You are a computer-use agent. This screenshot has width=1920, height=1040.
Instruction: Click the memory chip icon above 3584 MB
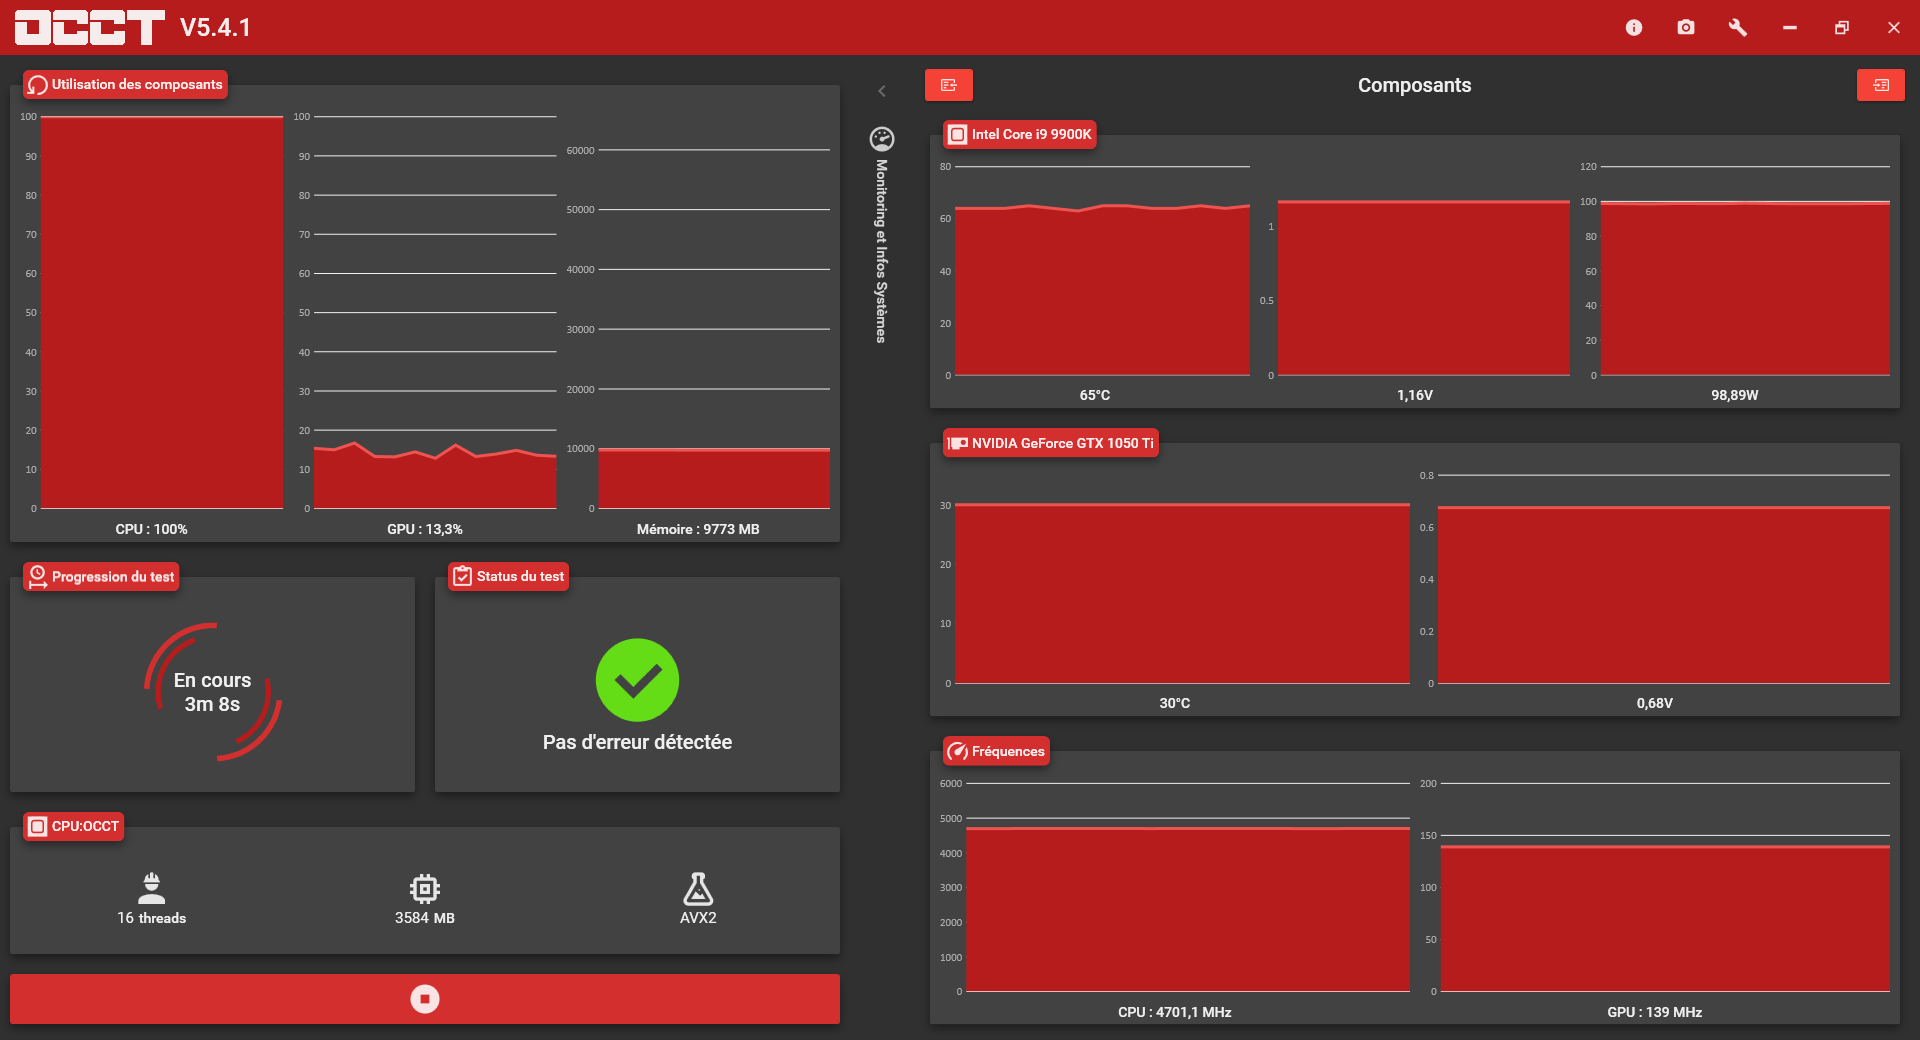click(x=425, y=888)
